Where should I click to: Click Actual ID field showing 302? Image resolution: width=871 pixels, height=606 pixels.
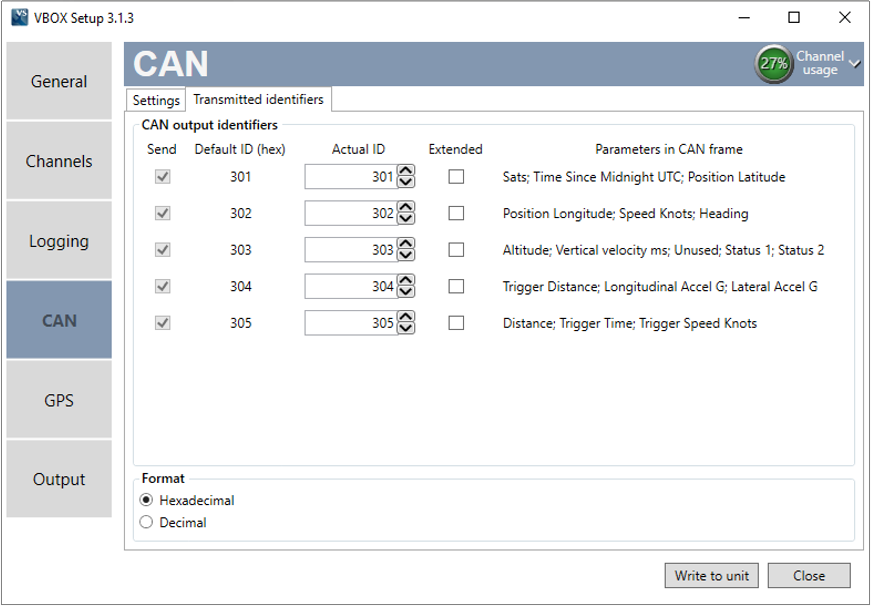tap(351, 213)
